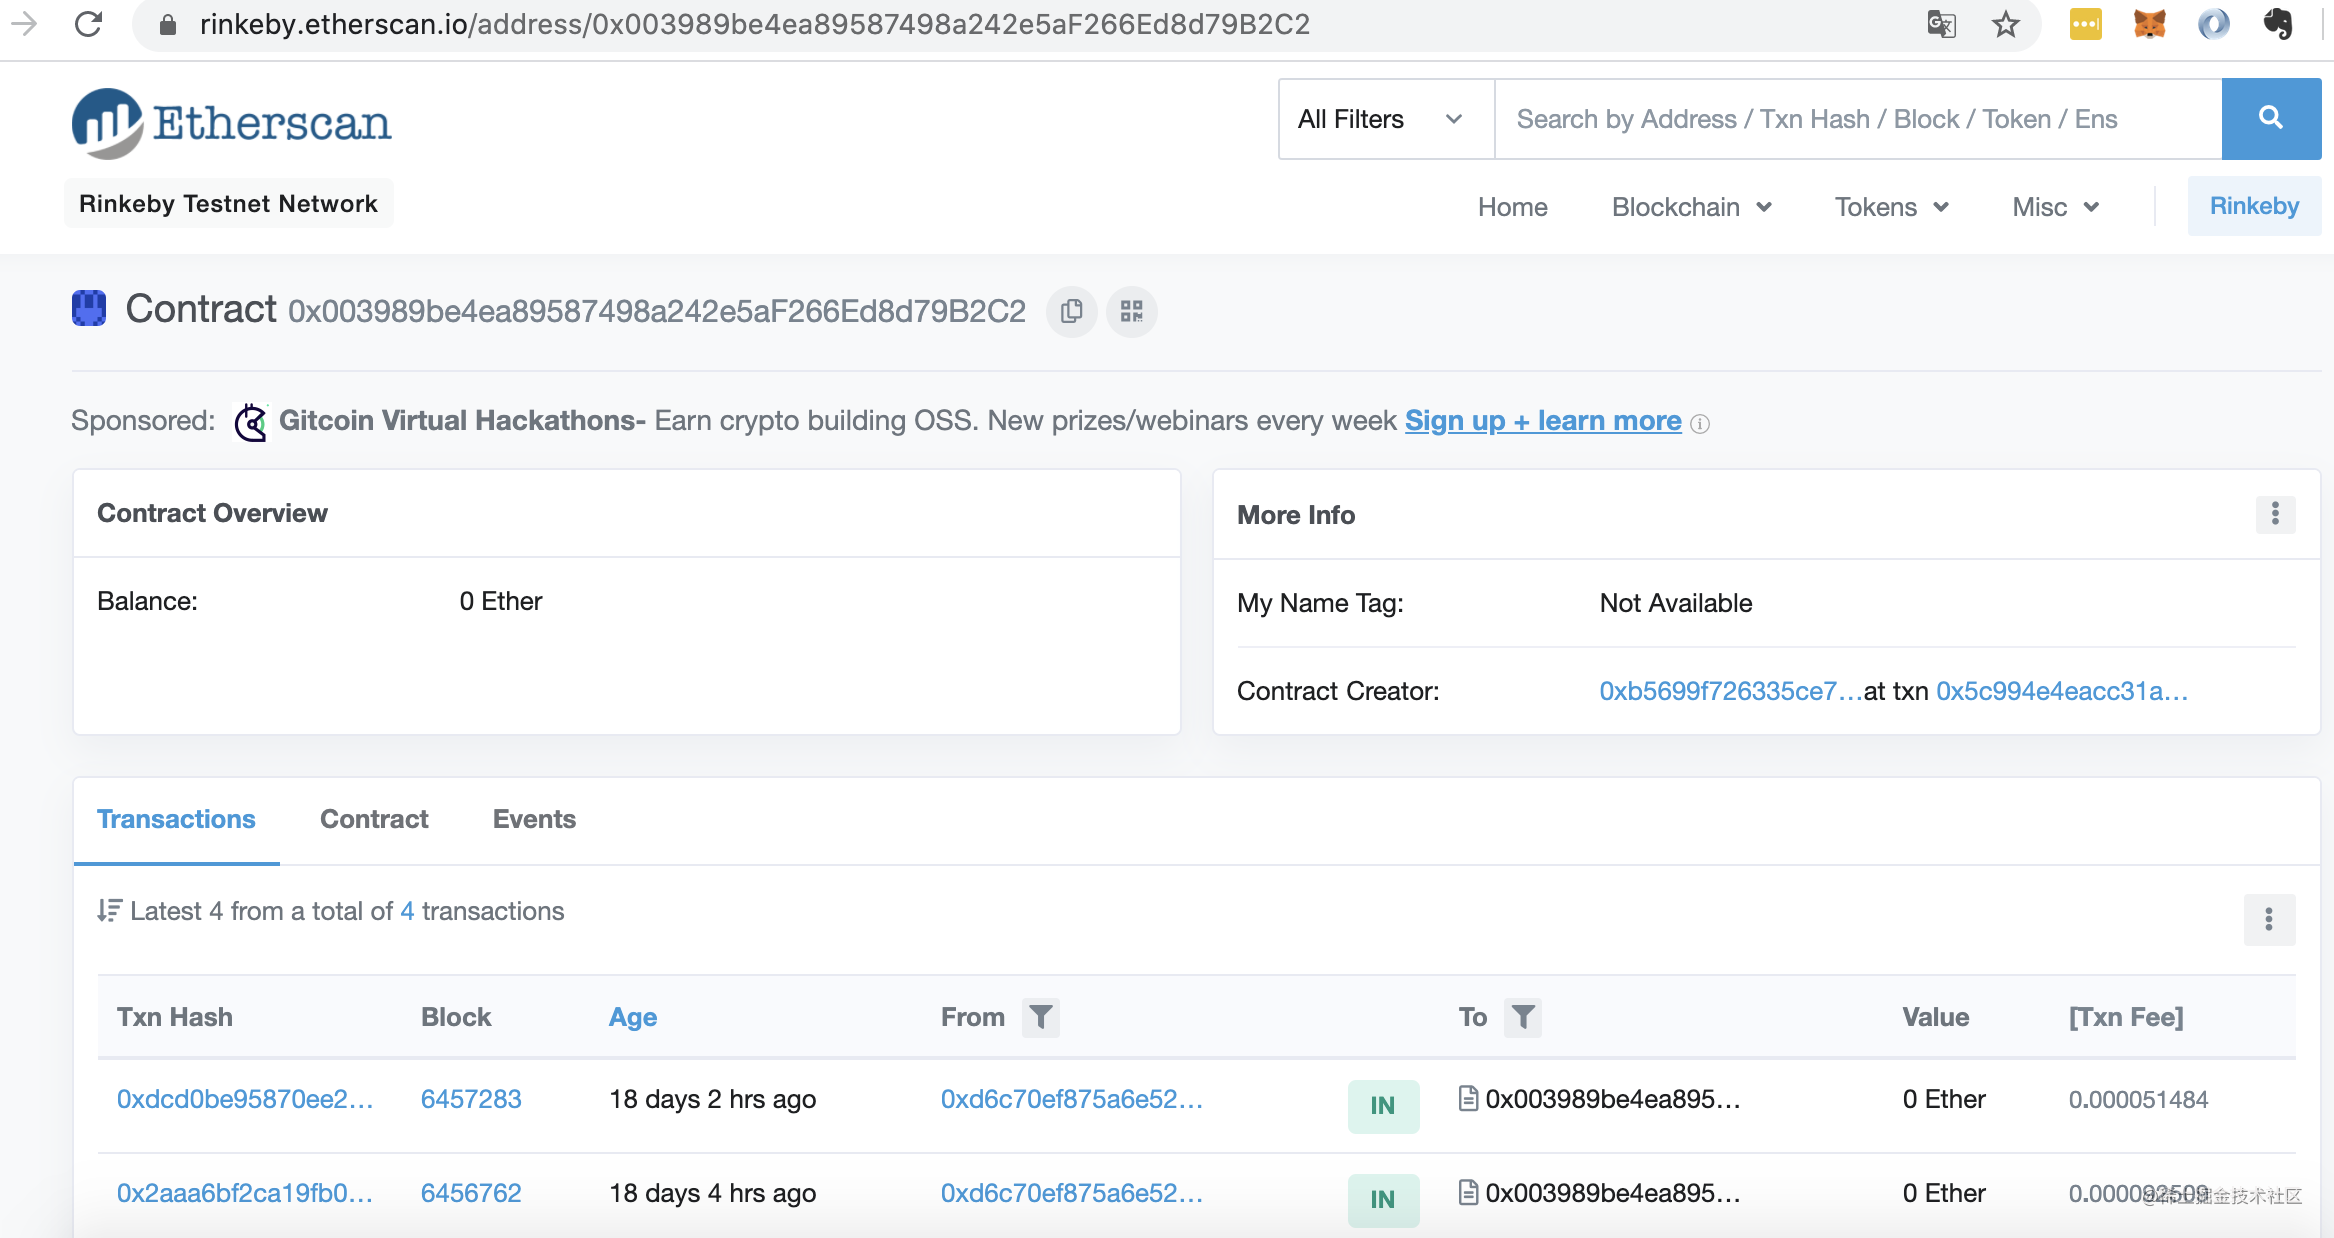Click the Not Available name tag text

coord(1676,603)
